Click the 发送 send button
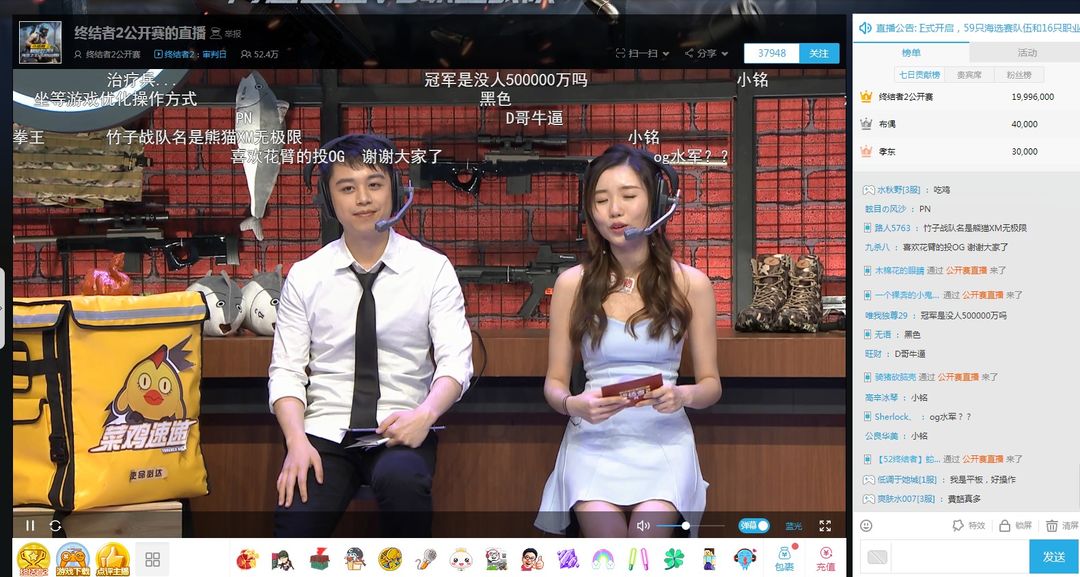 point(1054,556)
